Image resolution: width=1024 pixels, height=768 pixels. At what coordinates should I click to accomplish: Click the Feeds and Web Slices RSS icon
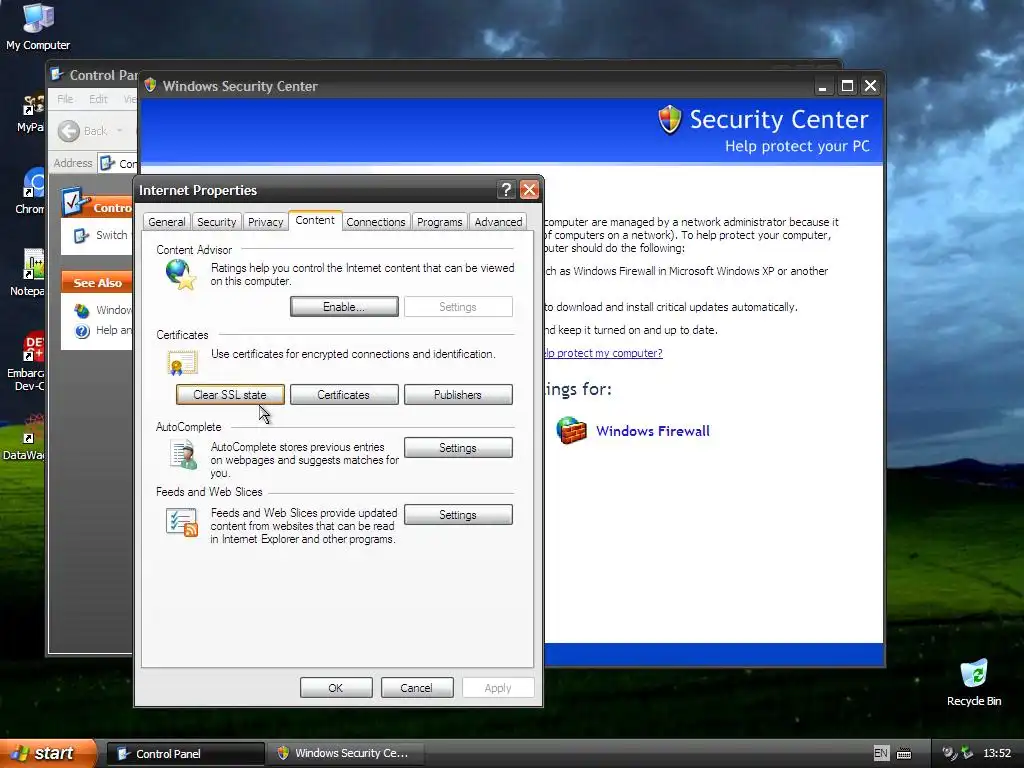point(182,522)
